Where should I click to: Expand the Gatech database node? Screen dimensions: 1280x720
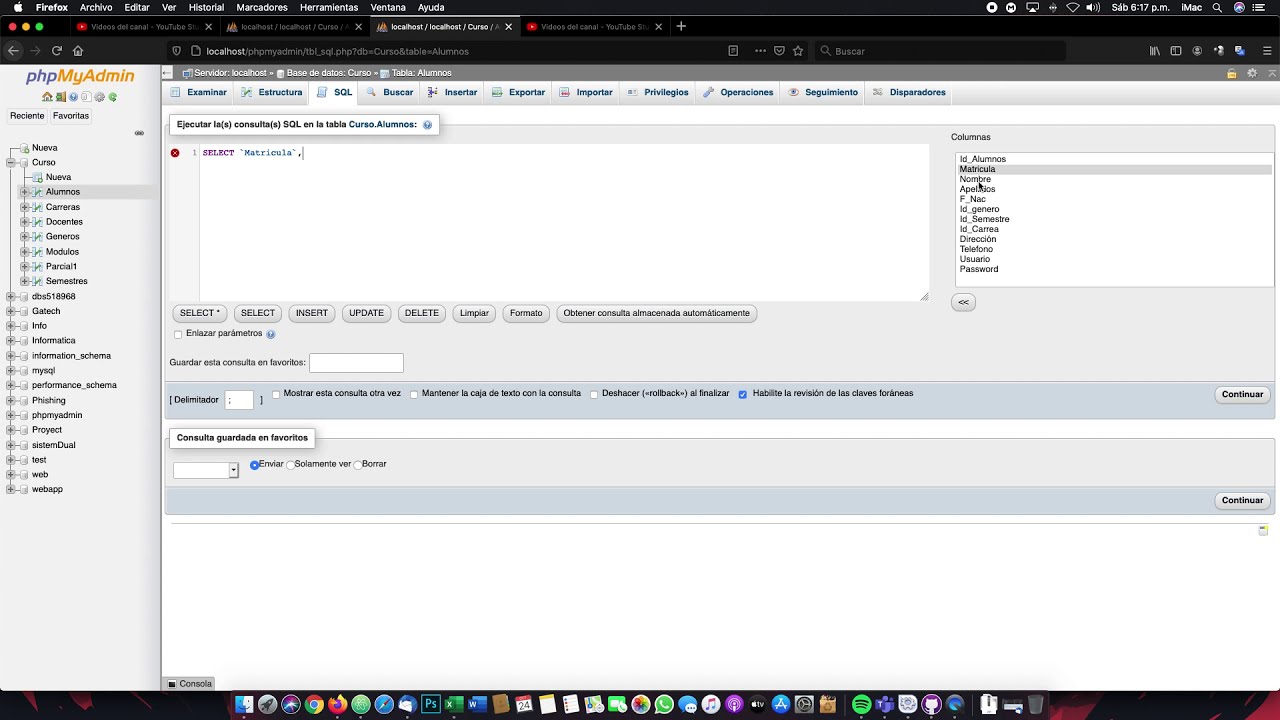[11, 311]
